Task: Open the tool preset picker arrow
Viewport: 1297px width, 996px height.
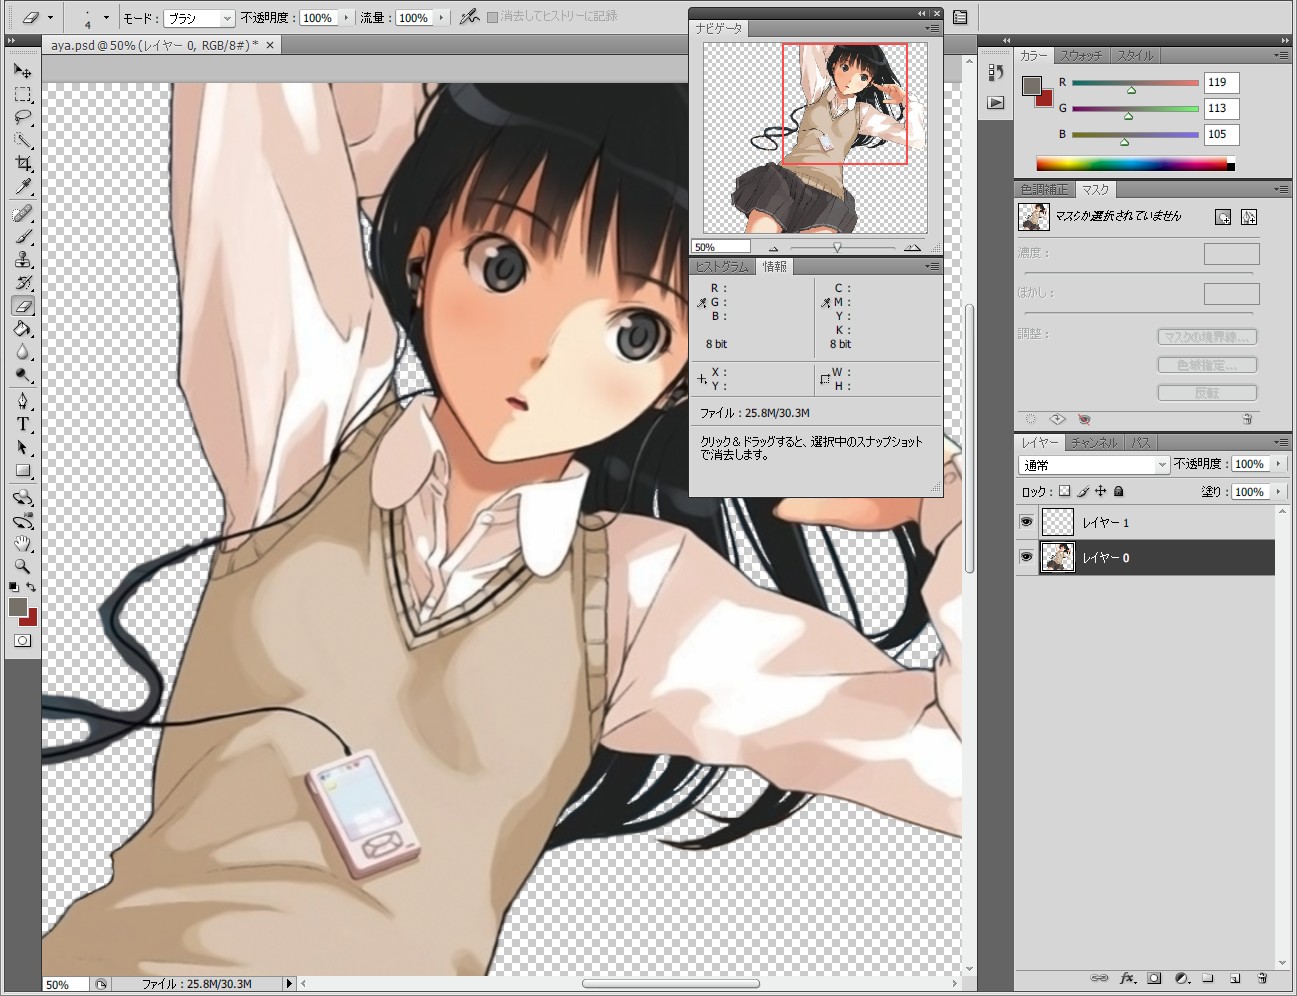Action: coord(50,17)
